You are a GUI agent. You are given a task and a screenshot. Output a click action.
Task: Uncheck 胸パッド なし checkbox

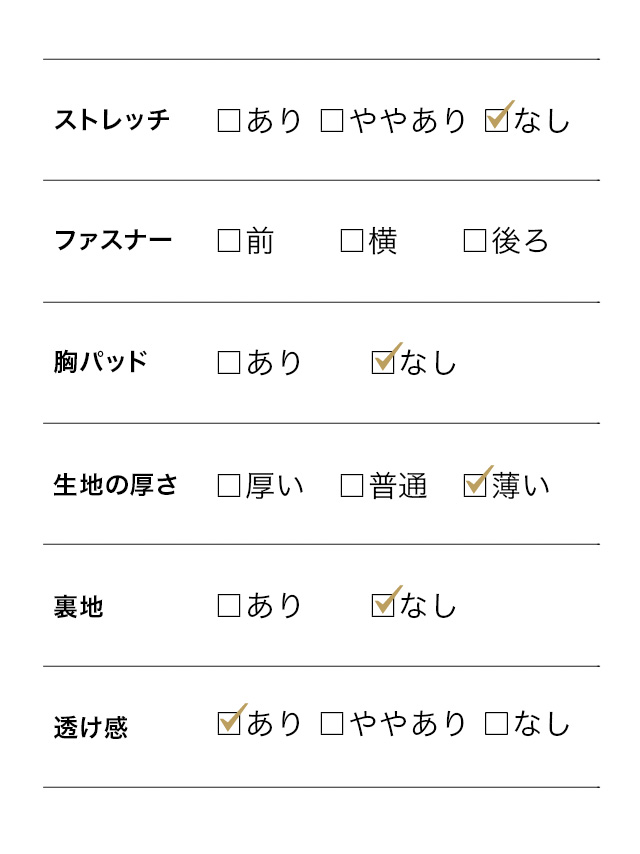(x=383, y=362)
